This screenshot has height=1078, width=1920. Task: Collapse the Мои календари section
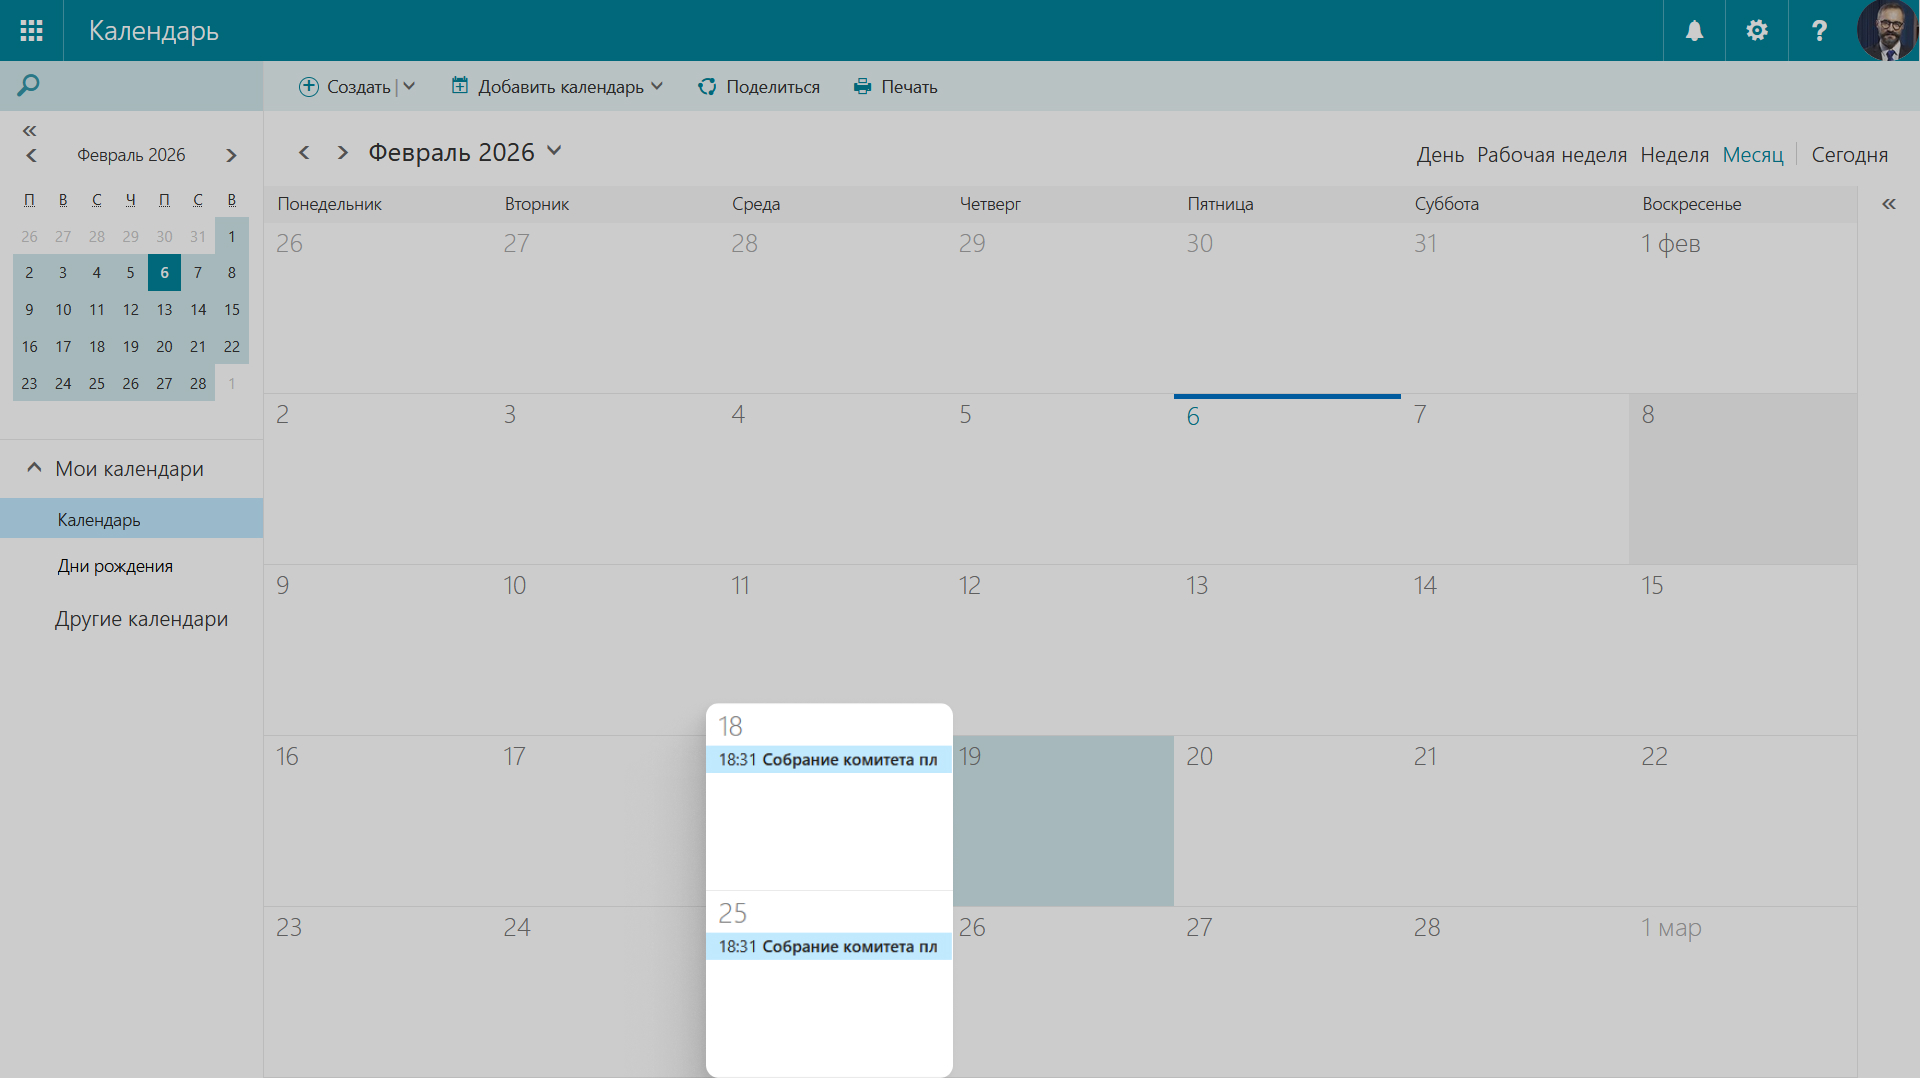(x=34, y=468)
